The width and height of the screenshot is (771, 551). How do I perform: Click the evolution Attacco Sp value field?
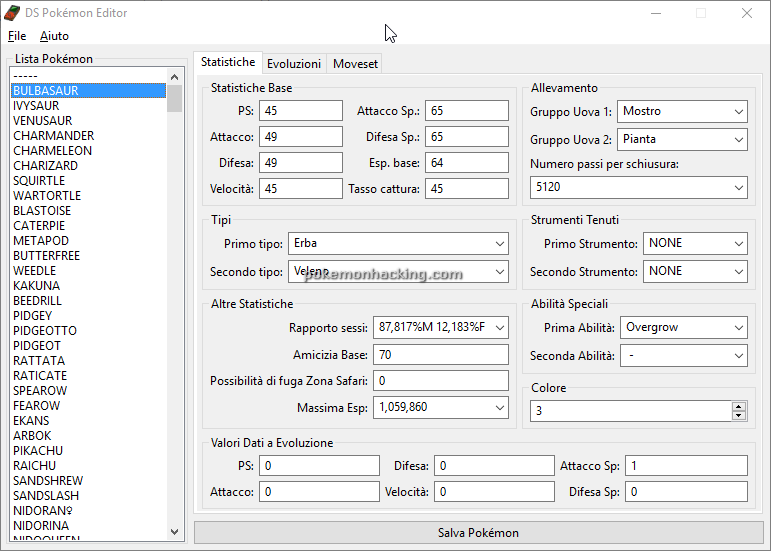point(686,465)
